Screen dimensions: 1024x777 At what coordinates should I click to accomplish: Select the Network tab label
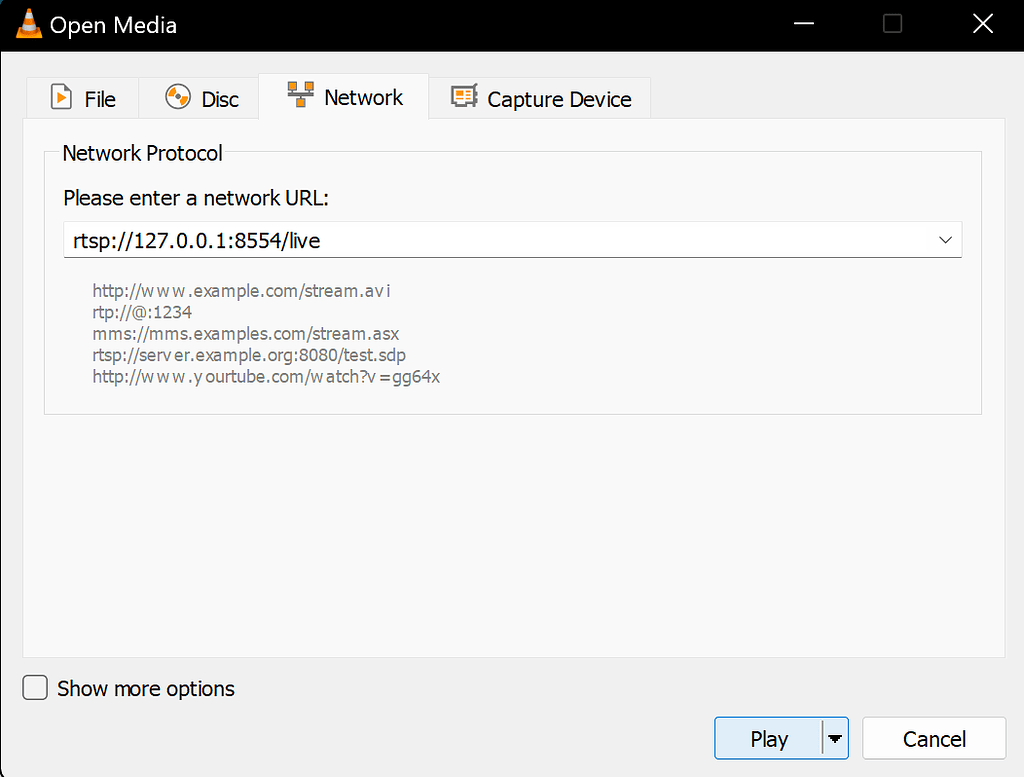click(363, 97)
